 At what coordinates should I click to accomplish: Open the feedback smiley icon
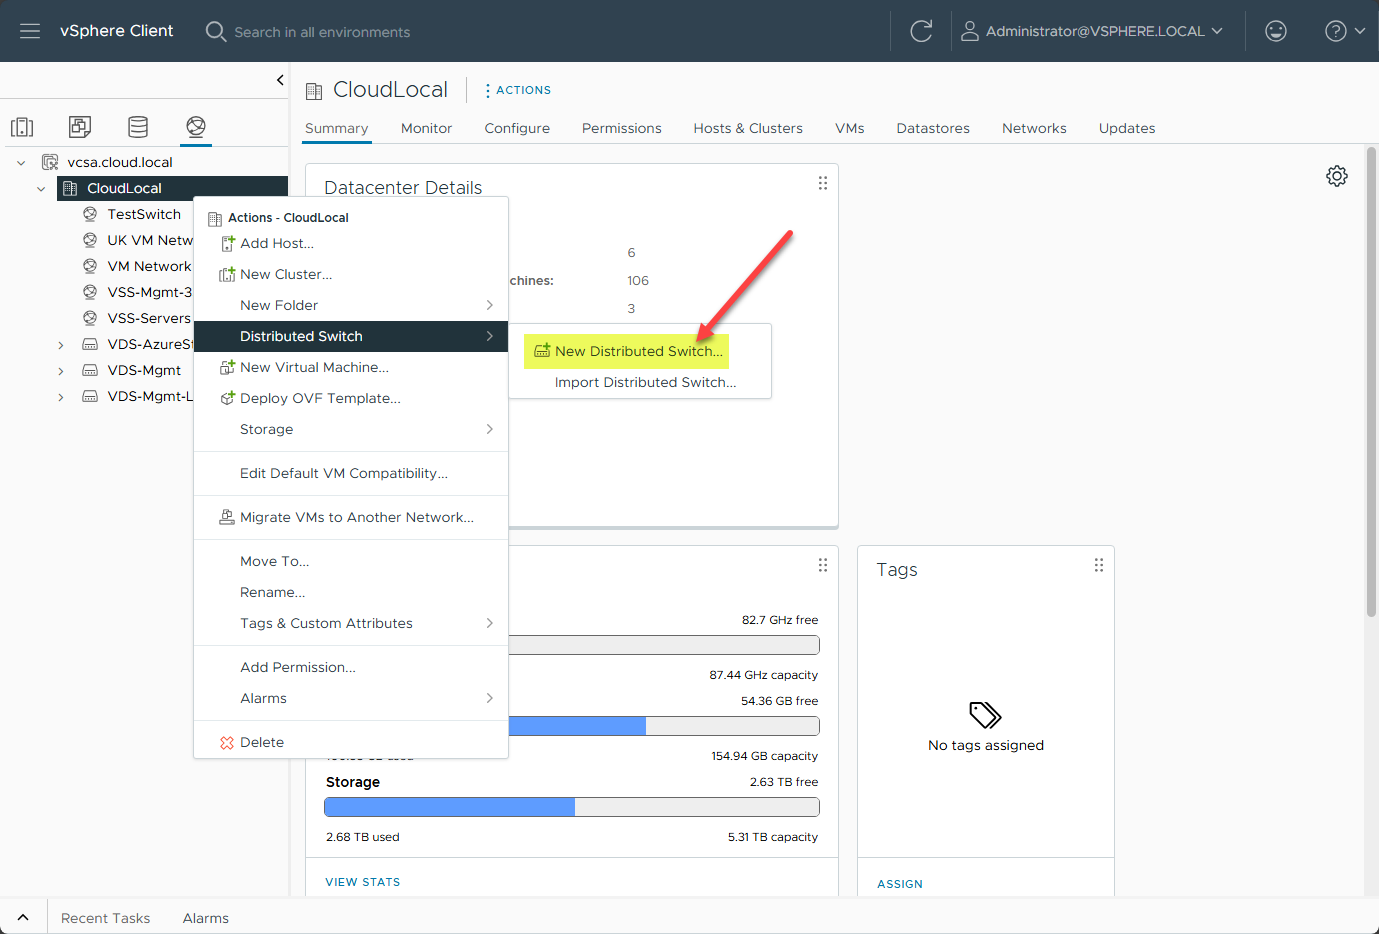pyautogui.click(x=1276, y=31)
